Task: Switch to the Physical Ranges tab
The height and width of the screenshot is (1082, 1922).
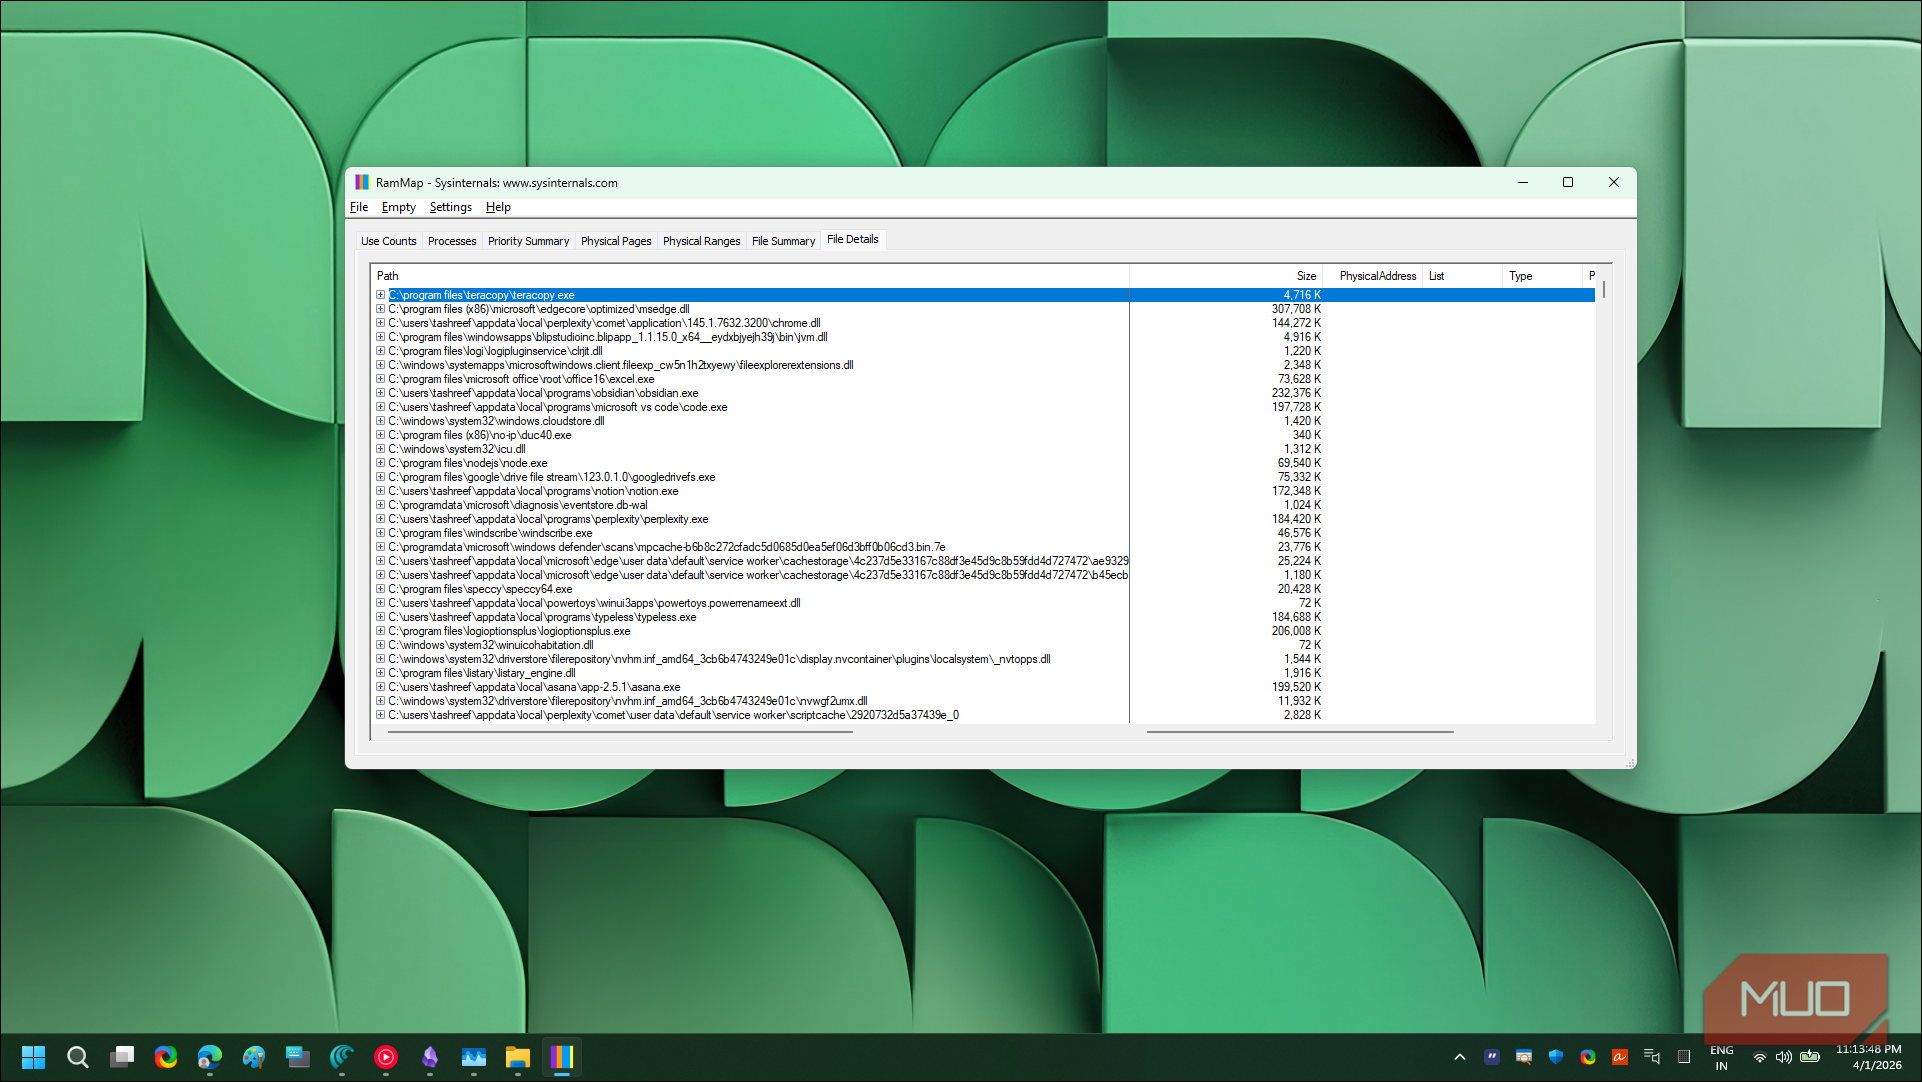Action: [x=702, y=241]
